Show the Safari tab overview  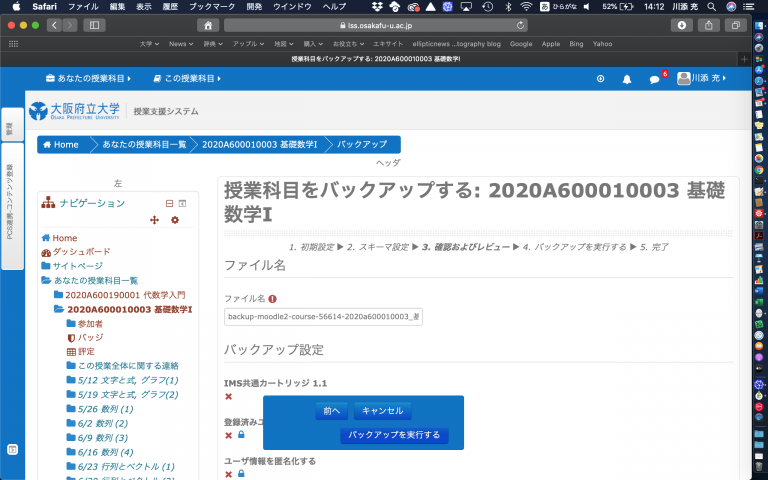point(735,25)
